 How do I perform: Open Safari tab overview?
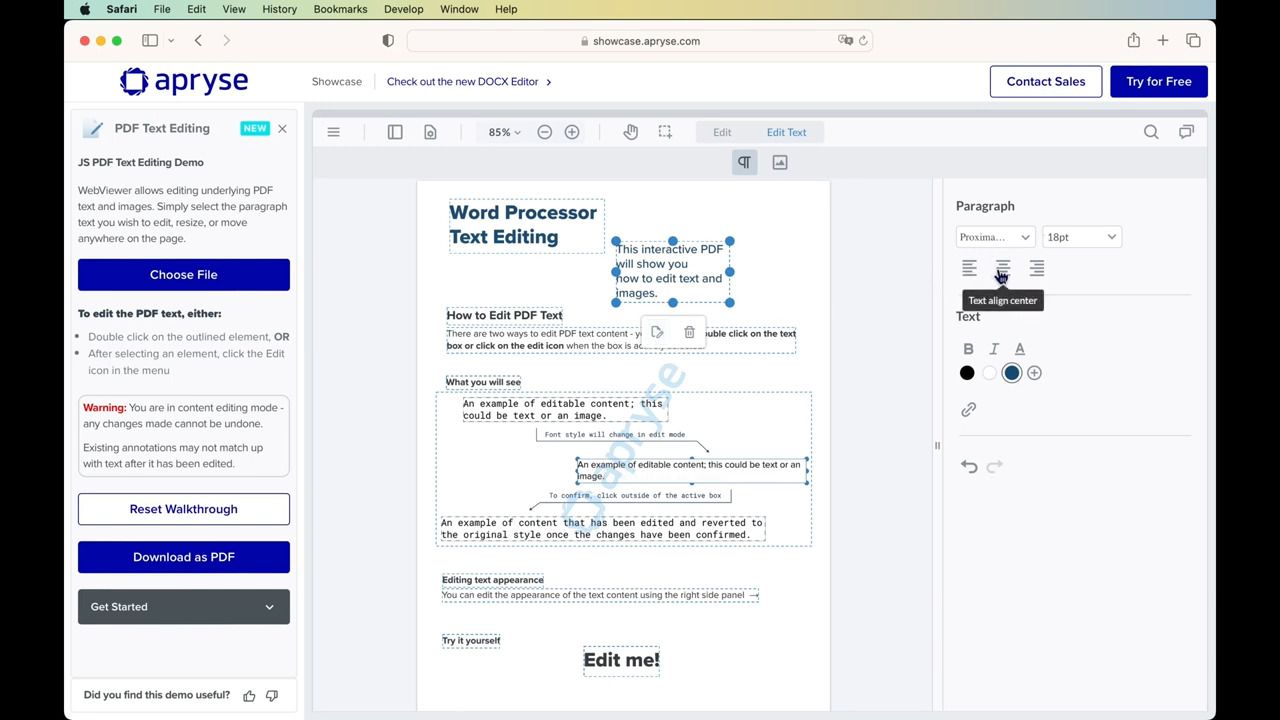click(x=1193, y=41)
